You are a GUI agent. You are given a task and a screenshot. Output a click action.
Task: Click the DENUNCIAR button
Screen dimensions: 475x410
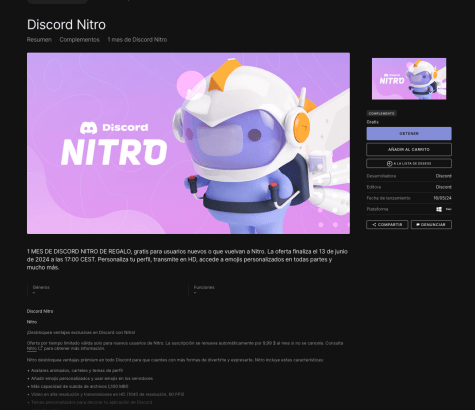(x=431, y=225)
